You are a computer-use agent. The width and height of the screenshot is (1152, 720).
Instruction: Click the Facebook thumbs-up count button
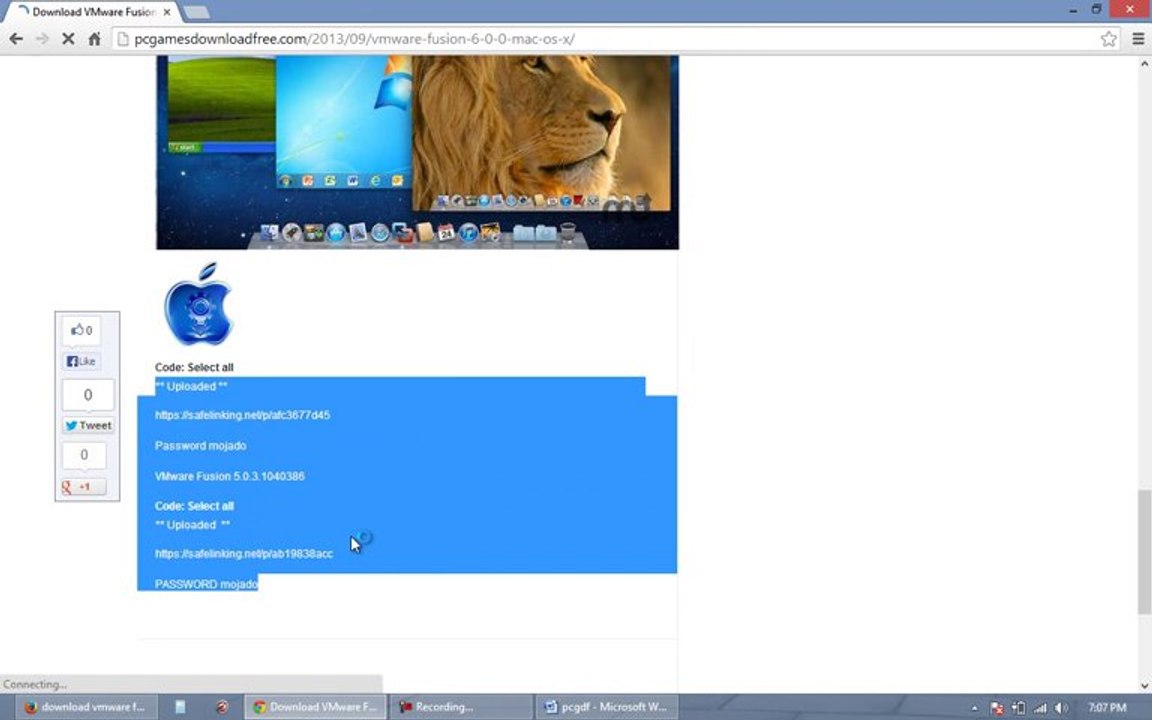pyautogui.click(x=82, y=330)
